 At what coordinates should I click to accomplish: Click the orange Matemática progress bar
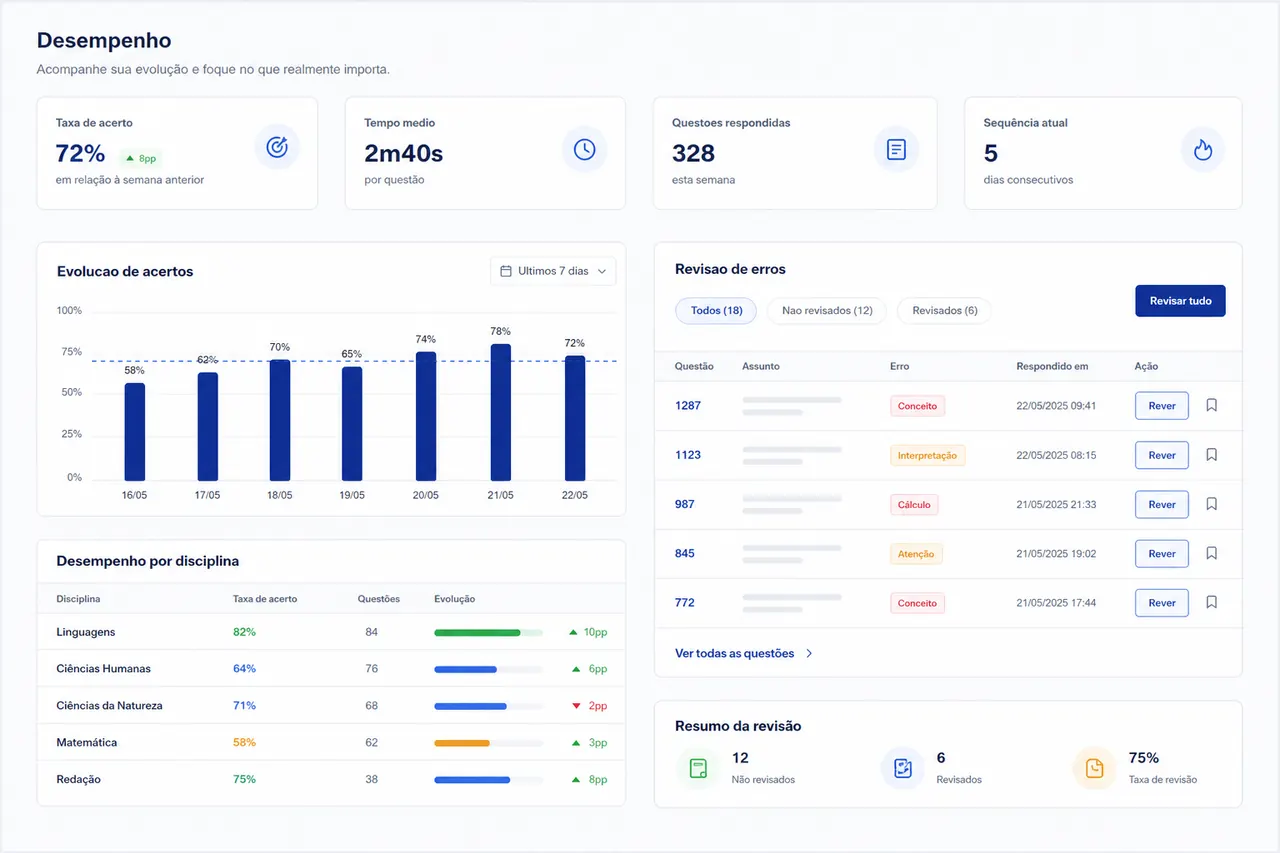click(x=462, y=743)
